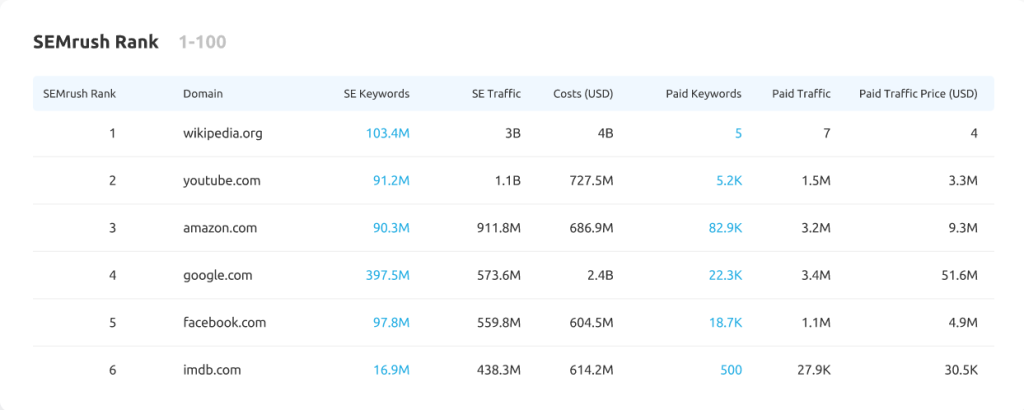Screen dimensions: 1024x410
Task: Click the Paid Keywords column header
Action: click(x=704, y=93)
